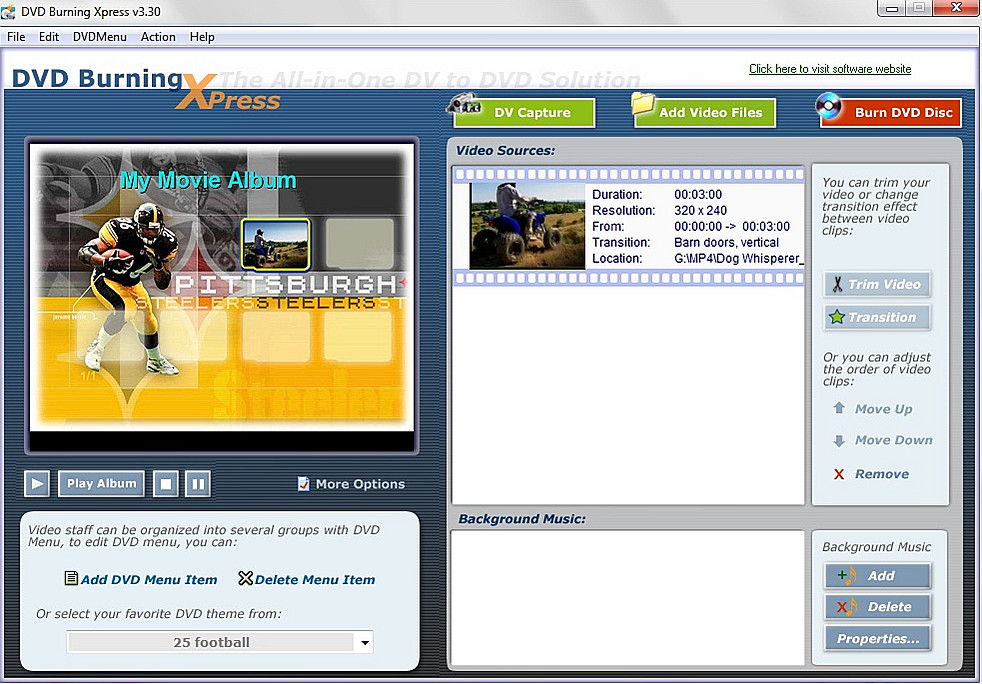Click the disc icon beside Burn DVD Disc
This screenshot has width=982, height=684.
(x=829, y=106)
